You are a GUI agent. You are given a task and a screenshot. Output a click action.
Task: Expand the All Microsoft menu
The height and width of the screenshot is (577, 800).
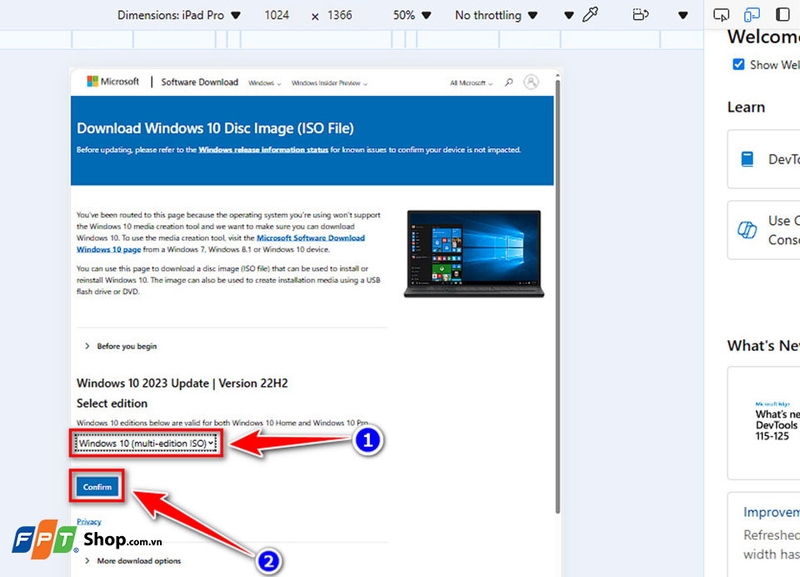(x=471, y=83)
